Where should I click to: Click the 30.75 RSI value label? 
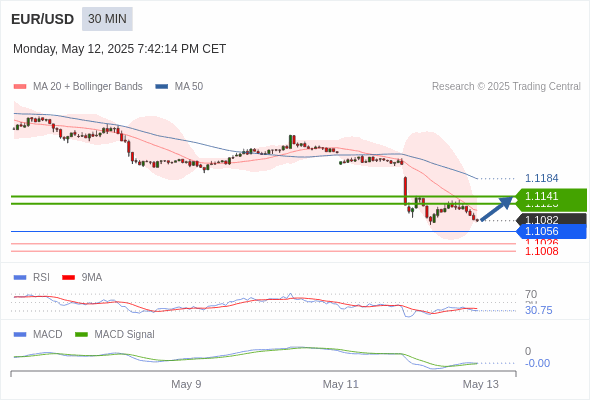[x=538, y=310]
